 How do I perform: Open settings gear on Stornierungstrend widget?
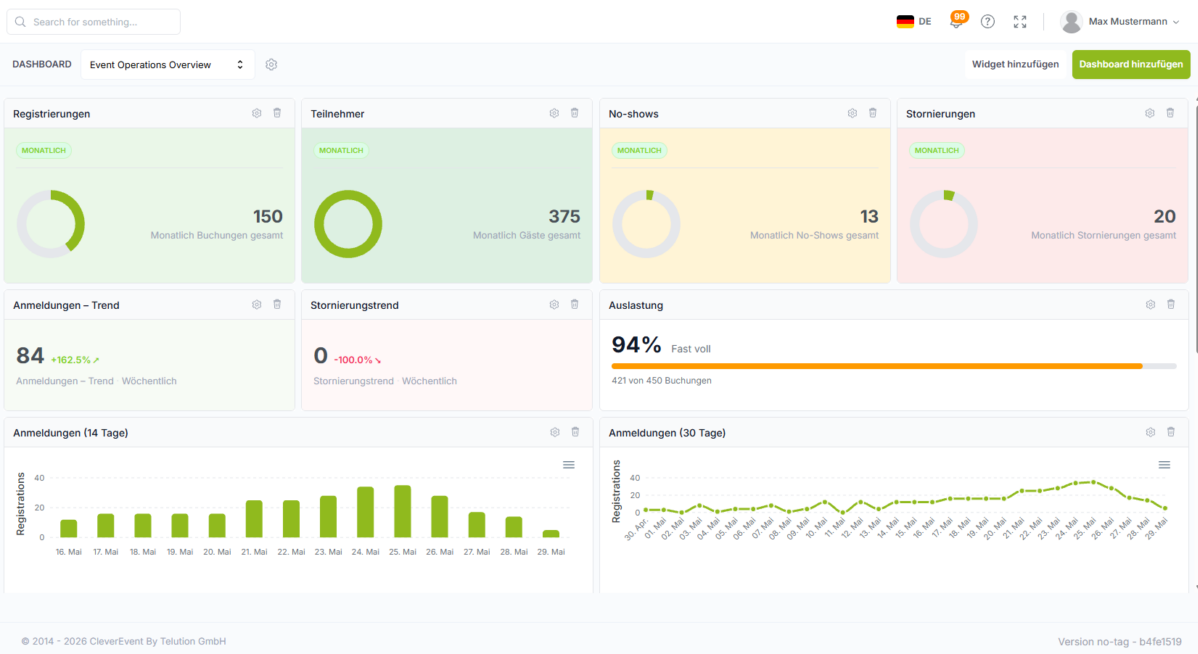(554, 304)
